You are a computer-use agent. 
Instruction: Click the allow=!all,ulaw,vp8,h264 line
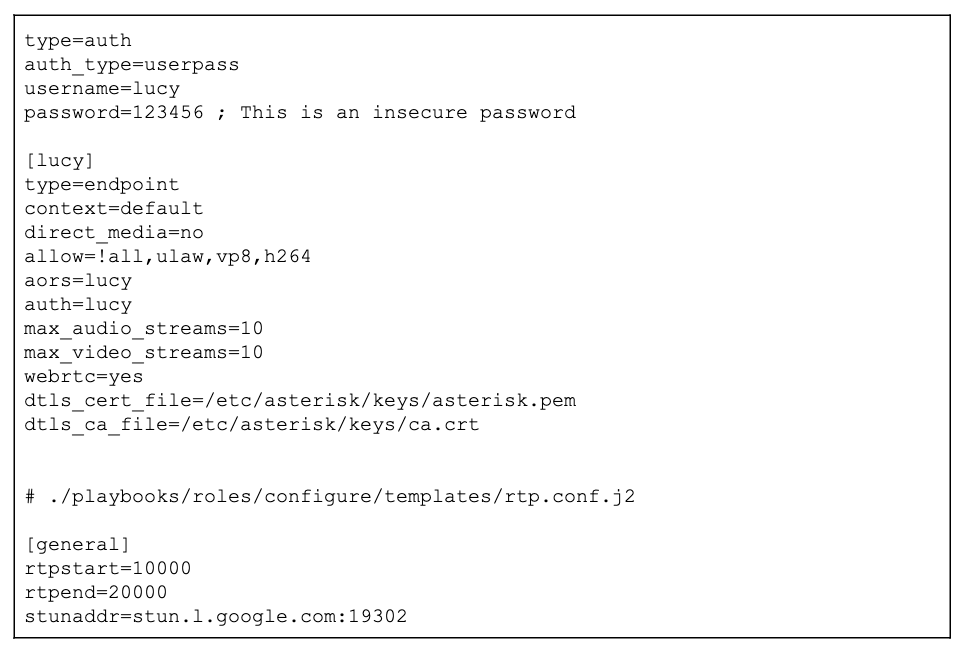[x=167, y=257]
